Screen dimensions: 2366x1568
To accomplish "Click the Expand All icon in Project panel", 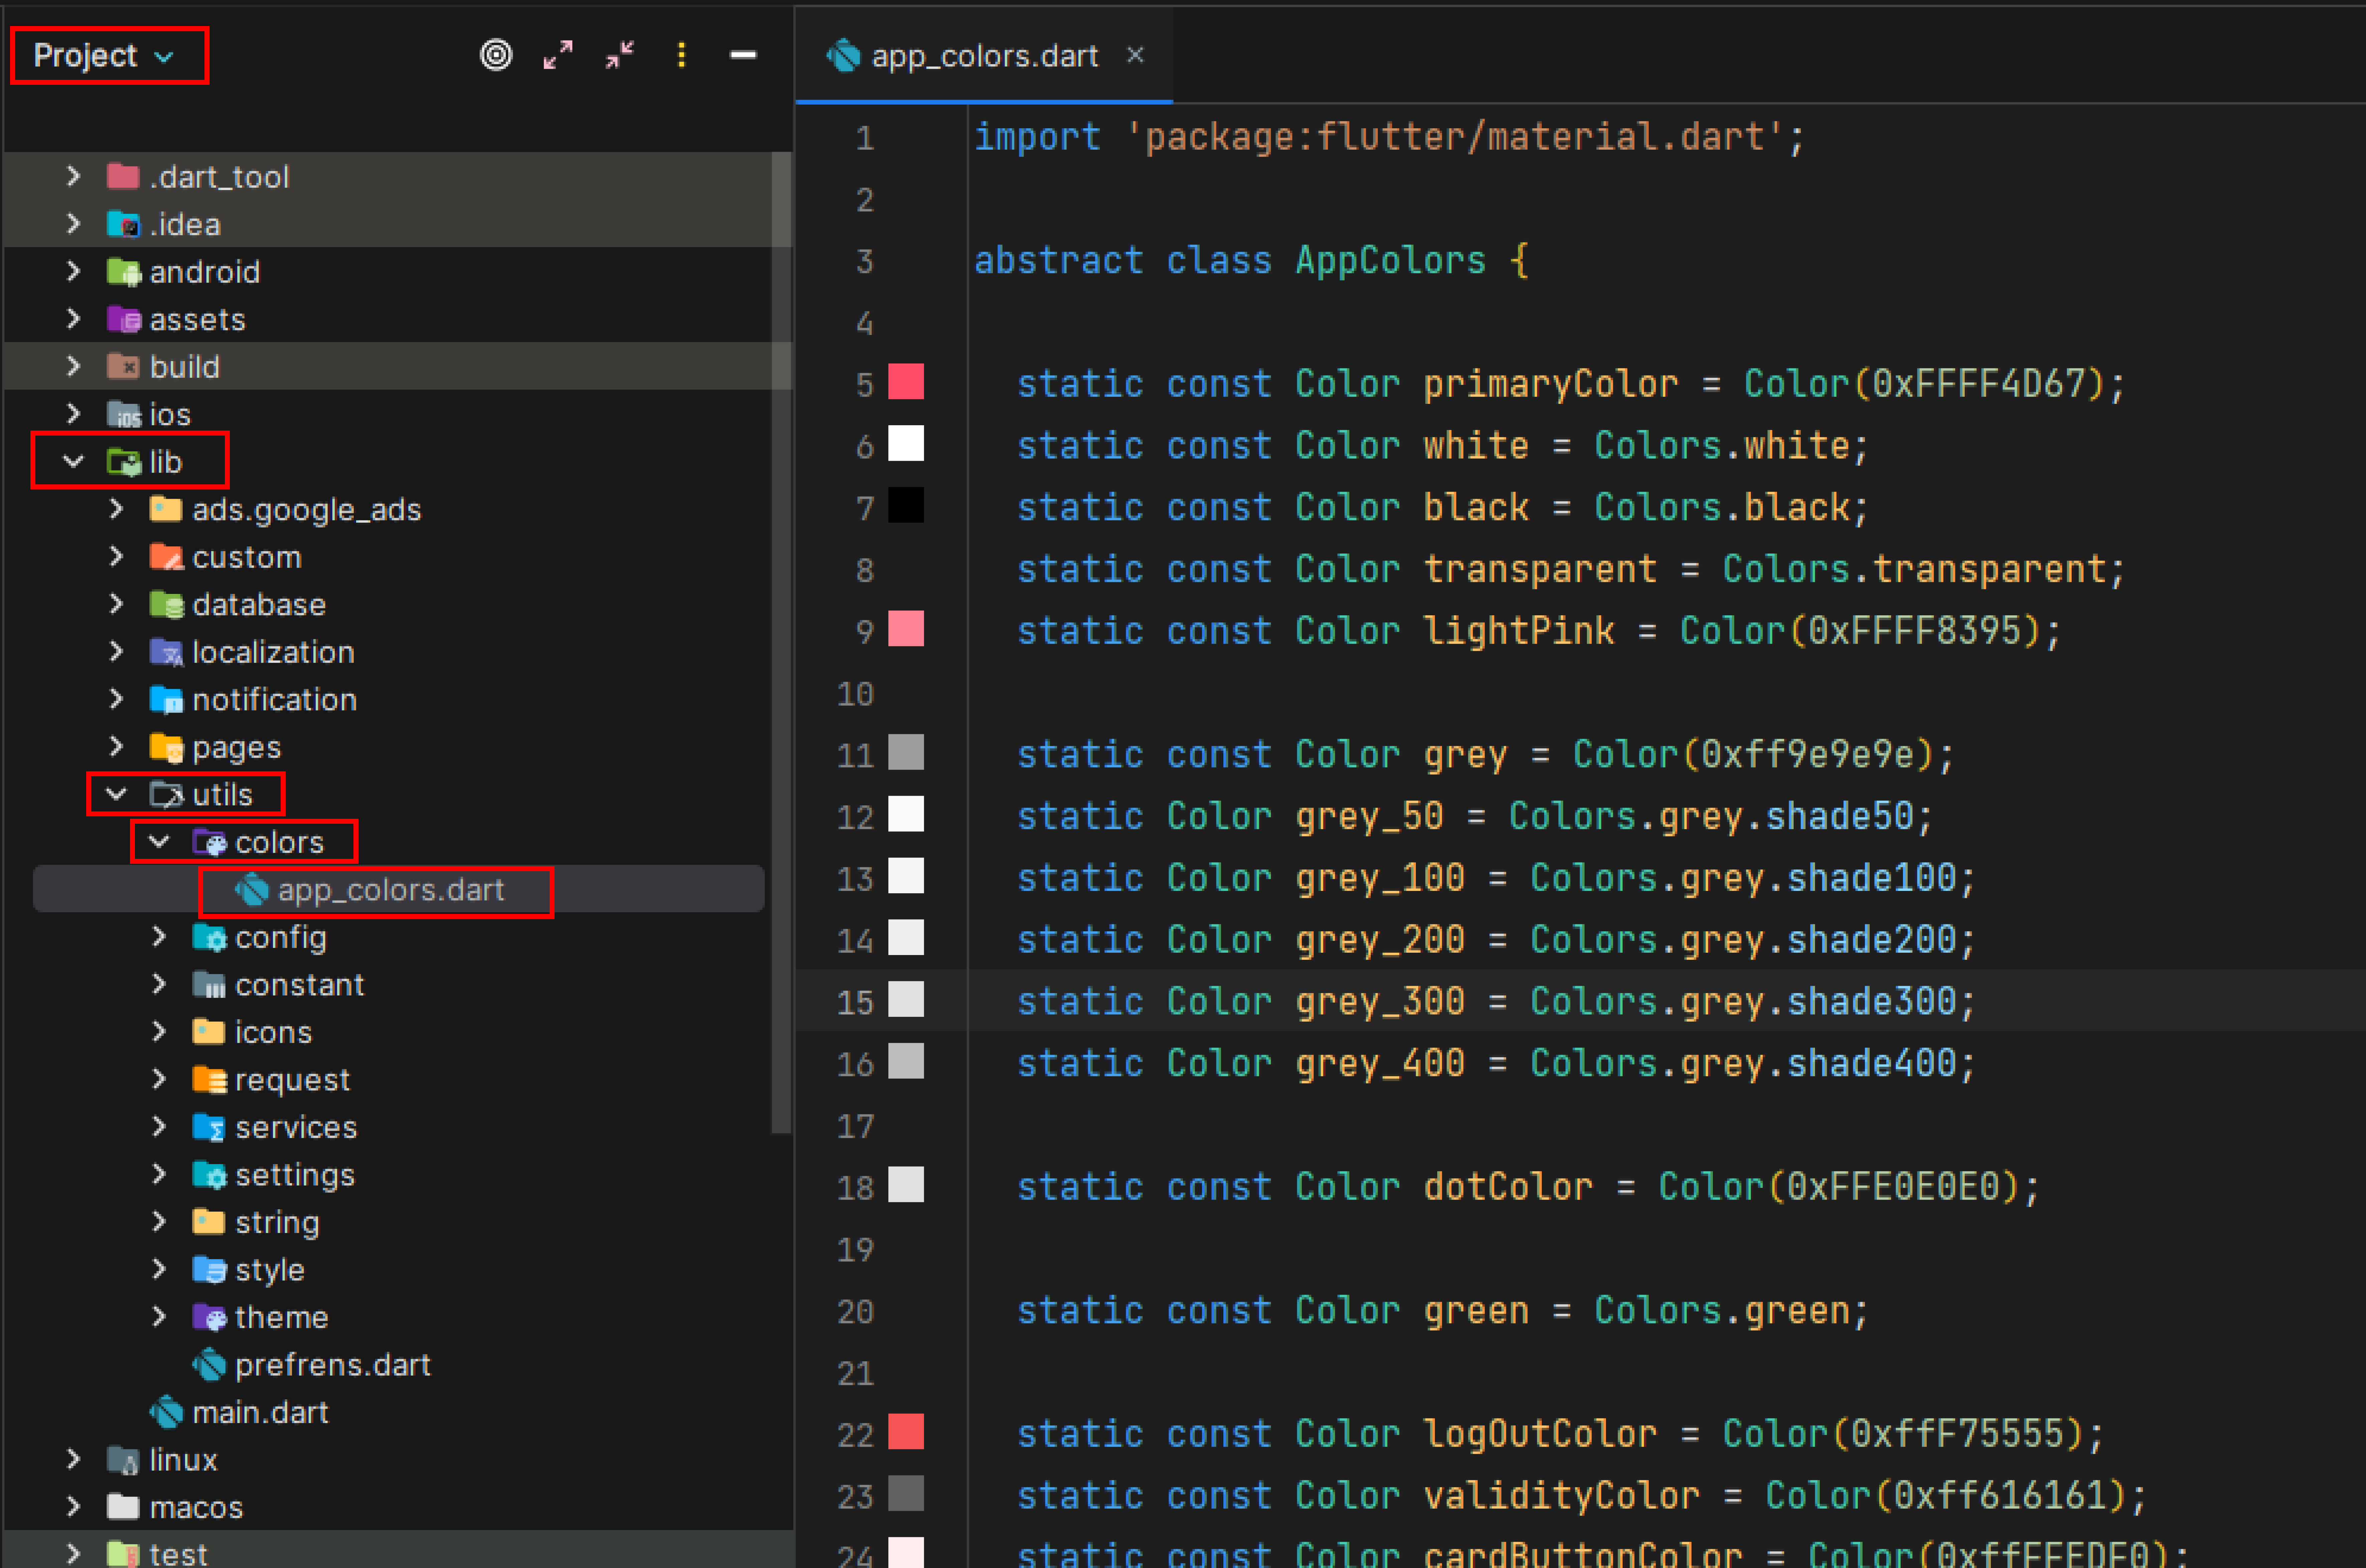I will pyautogui.click(x=558, y=55).
